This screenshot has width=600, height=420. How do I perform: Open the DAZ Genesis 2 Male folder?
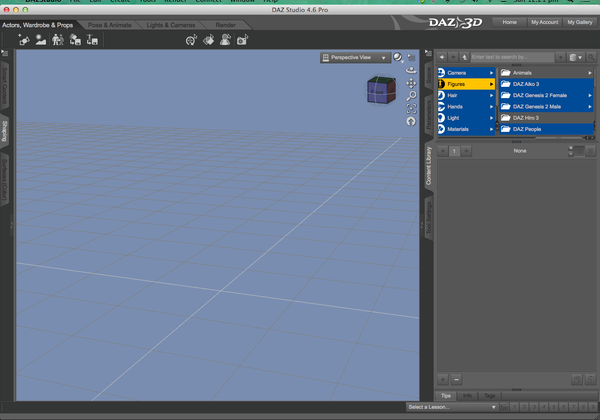click(546, 106)
